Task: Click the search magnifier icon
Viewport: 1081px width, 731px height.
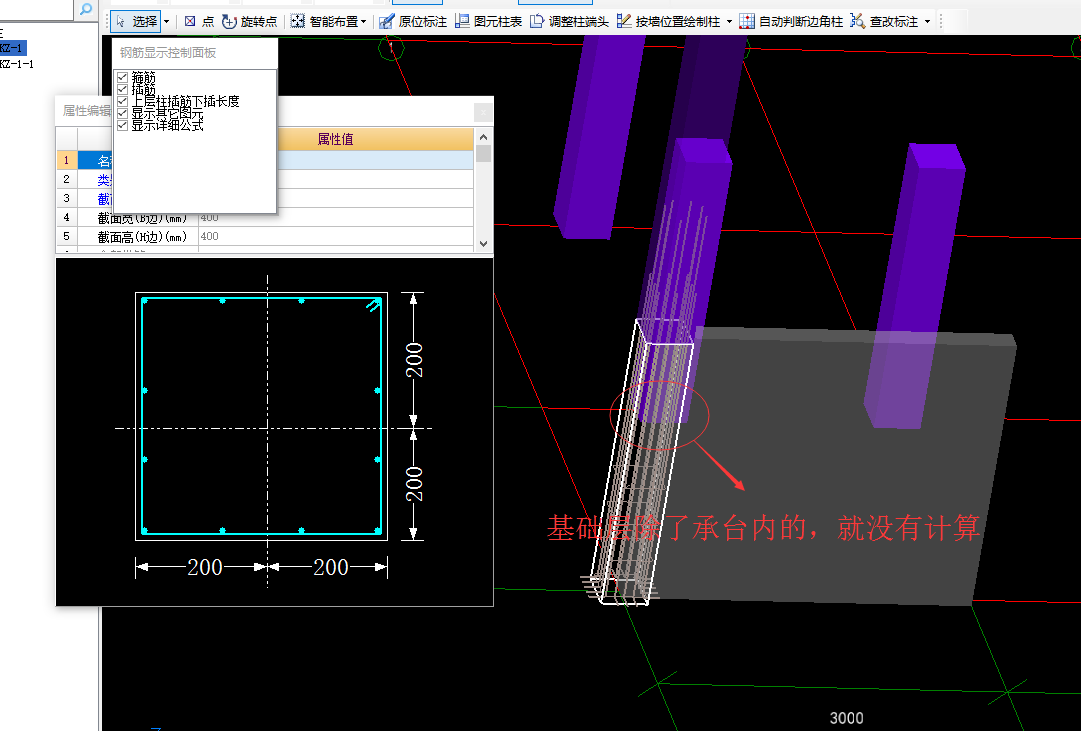Action: pyautogui.click(x=85, y=9)
